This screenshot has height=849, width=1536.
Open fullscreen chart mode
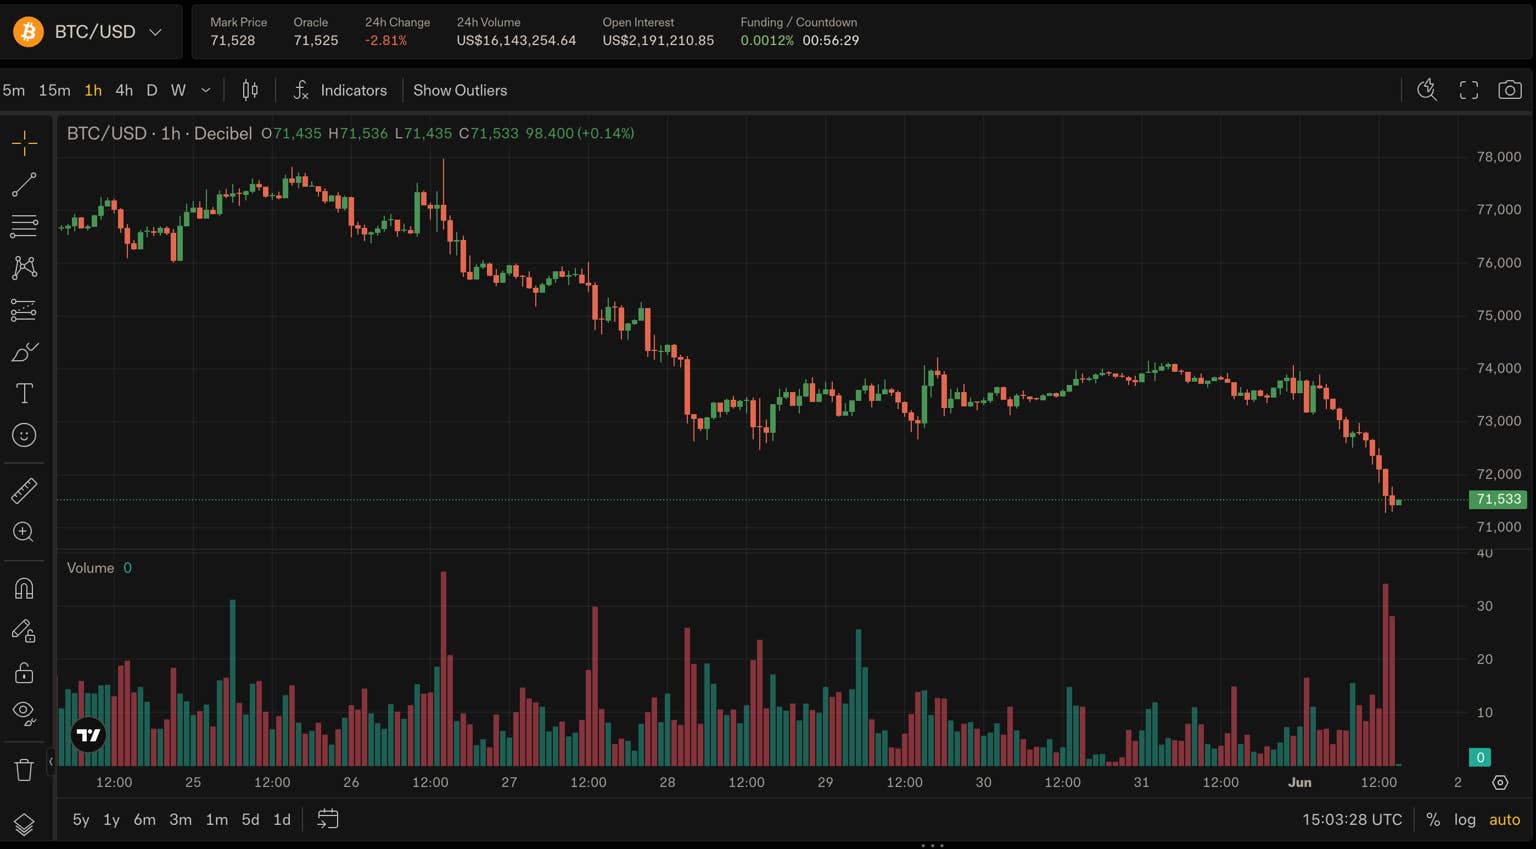click(x=1469, y=90)
